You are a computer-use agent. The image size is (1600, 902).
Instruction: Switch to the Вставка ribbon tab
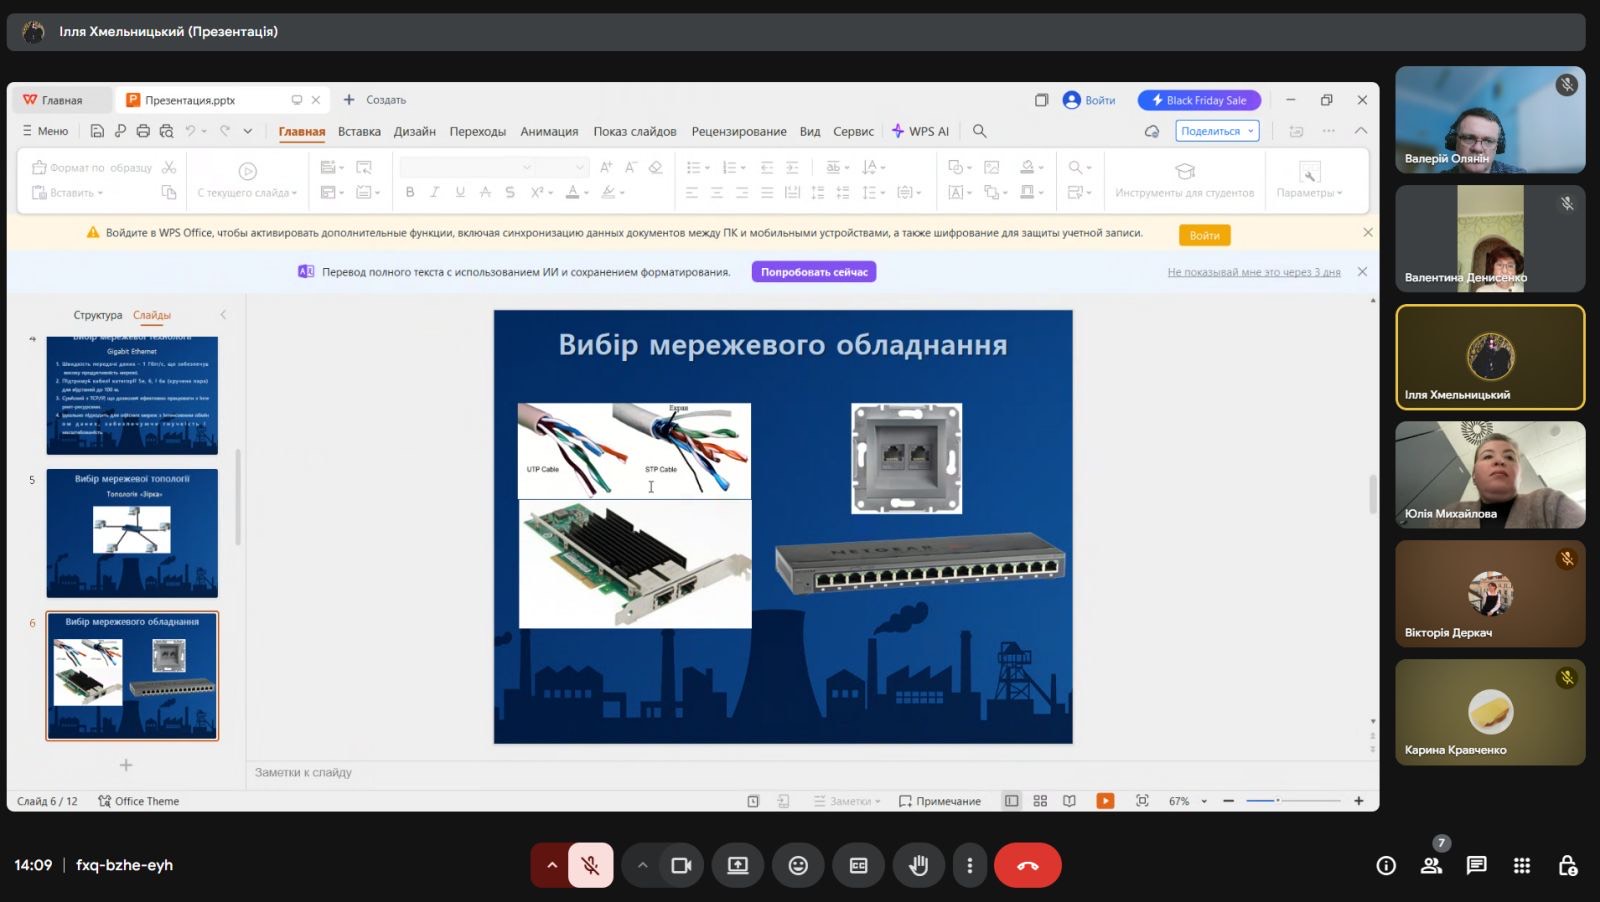pyautogui.click(x=359, y=131)
